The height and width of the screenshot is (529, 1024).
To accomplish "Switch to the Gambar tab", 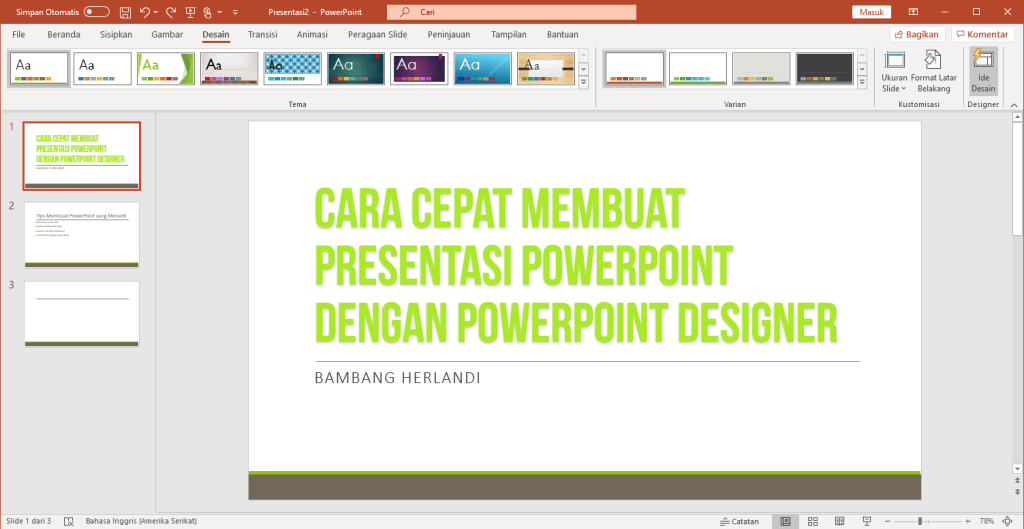I will point(167,35).
